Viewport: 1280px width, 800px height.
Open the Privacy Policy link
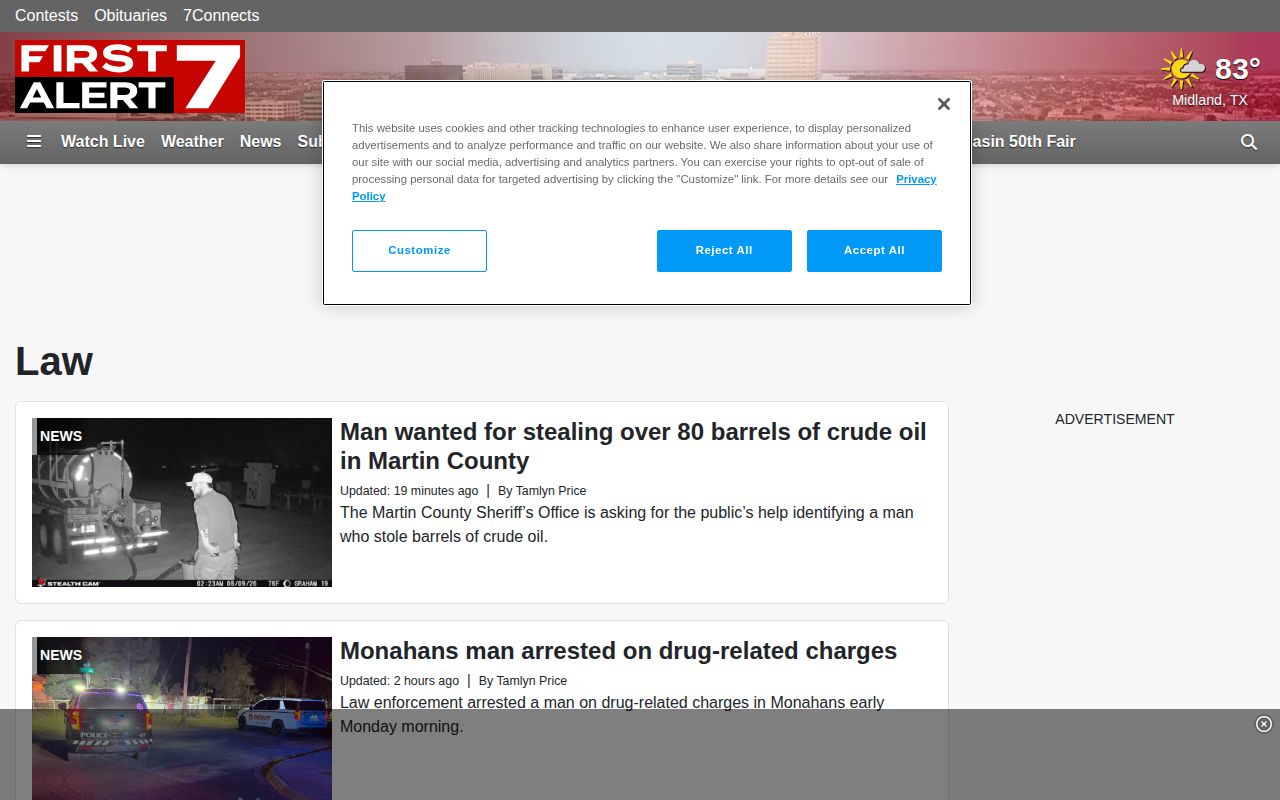click(916, 179)
